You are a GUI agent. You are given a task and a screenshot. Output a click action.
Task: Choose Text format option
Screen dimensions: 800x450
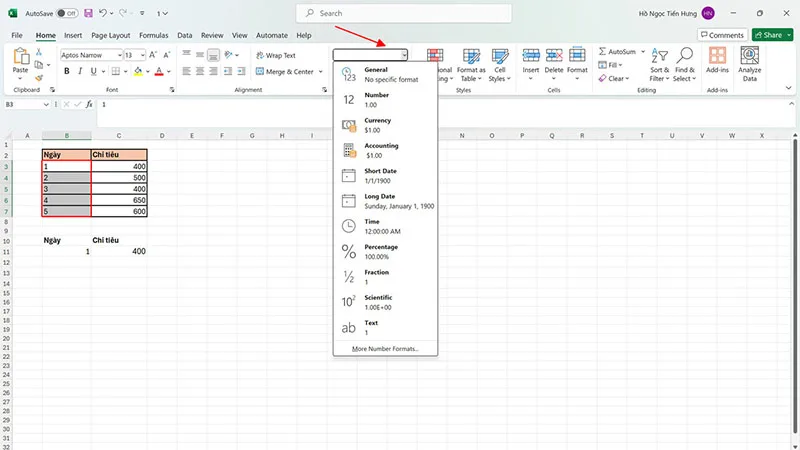coord(385,328)
